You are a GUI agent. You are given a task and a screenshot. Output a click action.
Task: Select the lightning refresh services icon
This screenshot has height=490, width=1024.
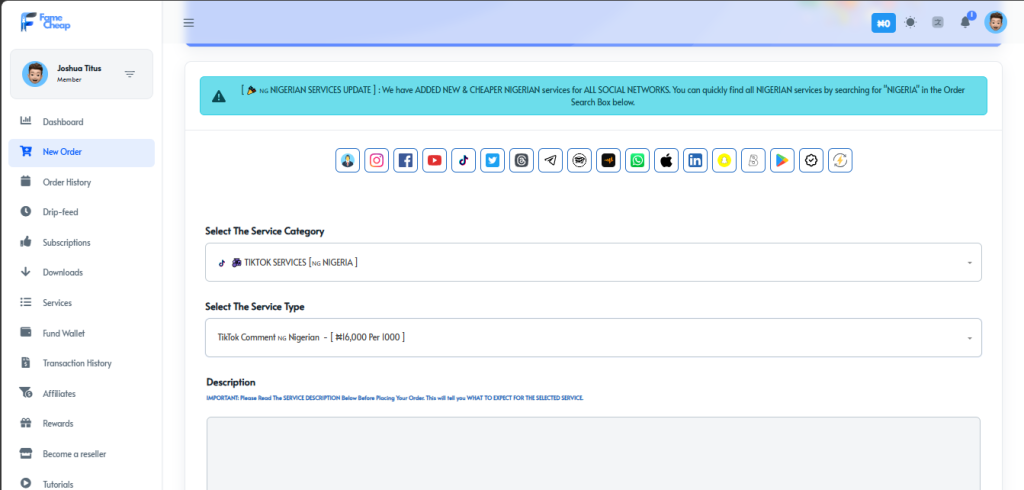click(x=840, y=160)
